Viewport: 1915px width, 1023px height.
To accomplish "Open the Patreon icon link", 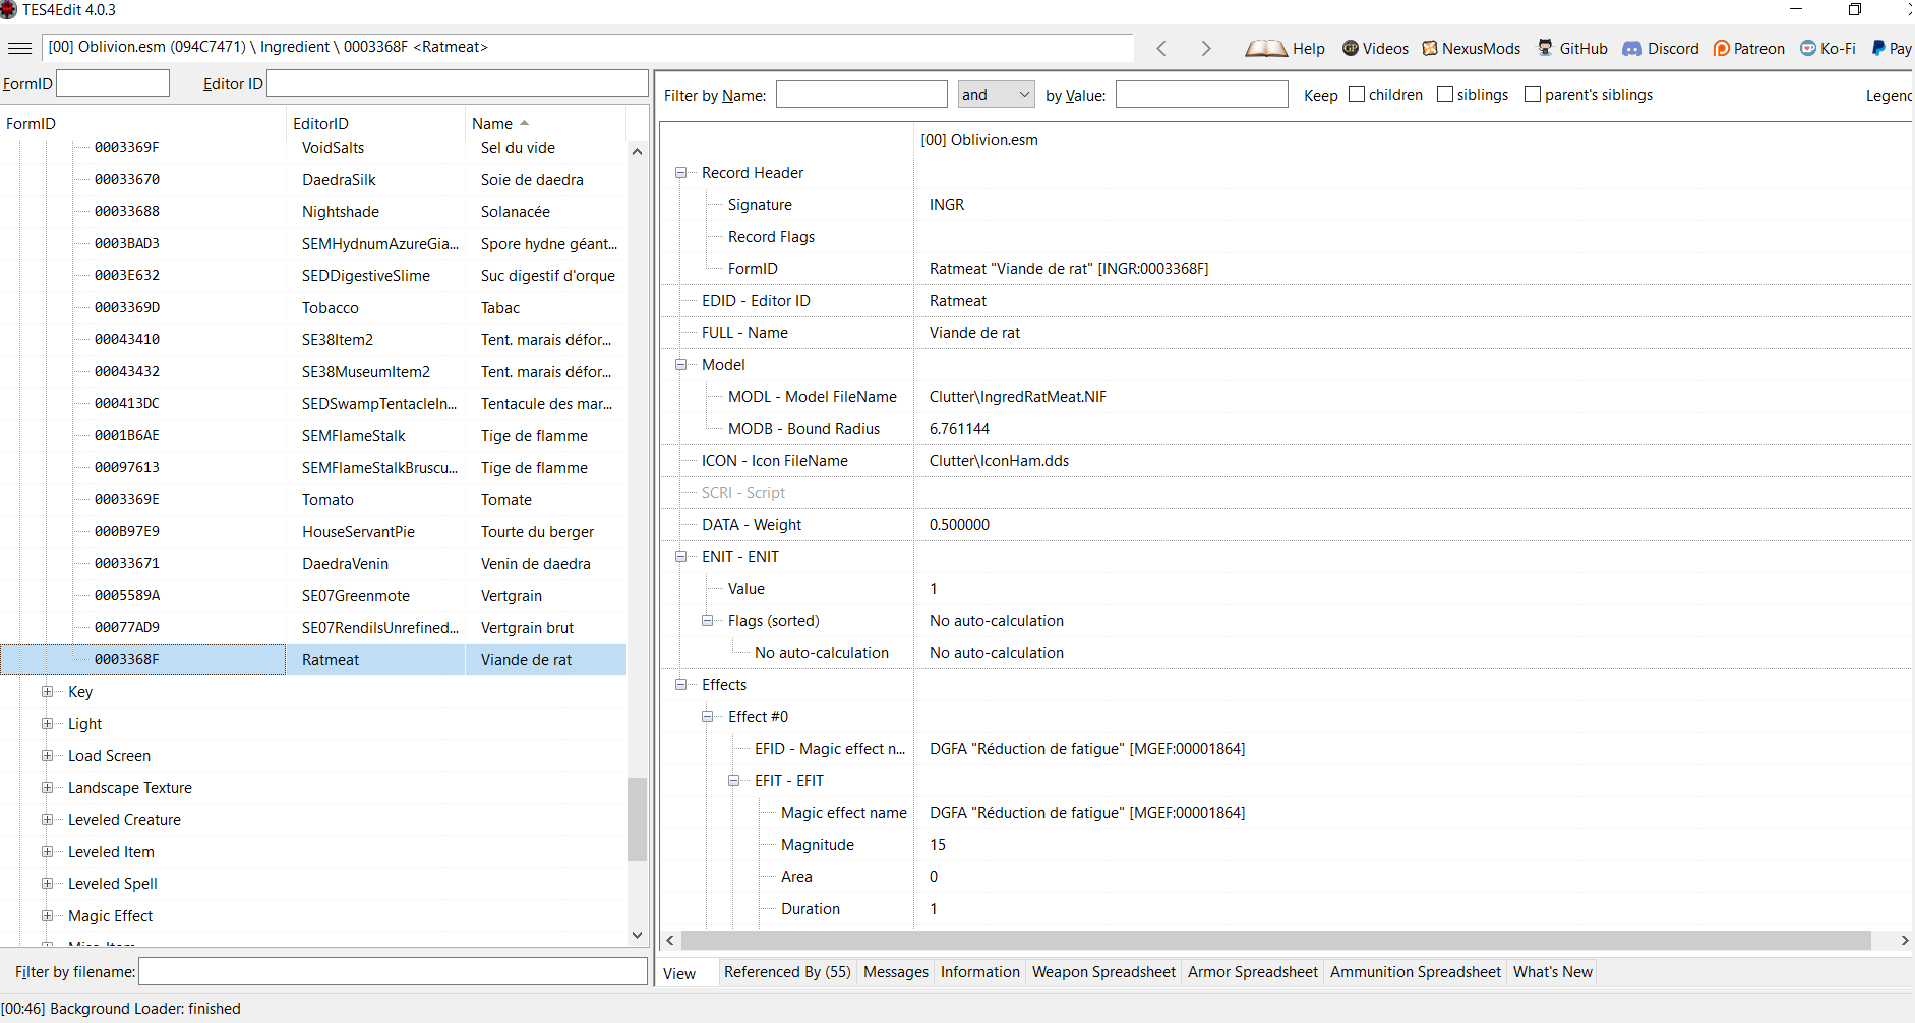I will 1749,48.
